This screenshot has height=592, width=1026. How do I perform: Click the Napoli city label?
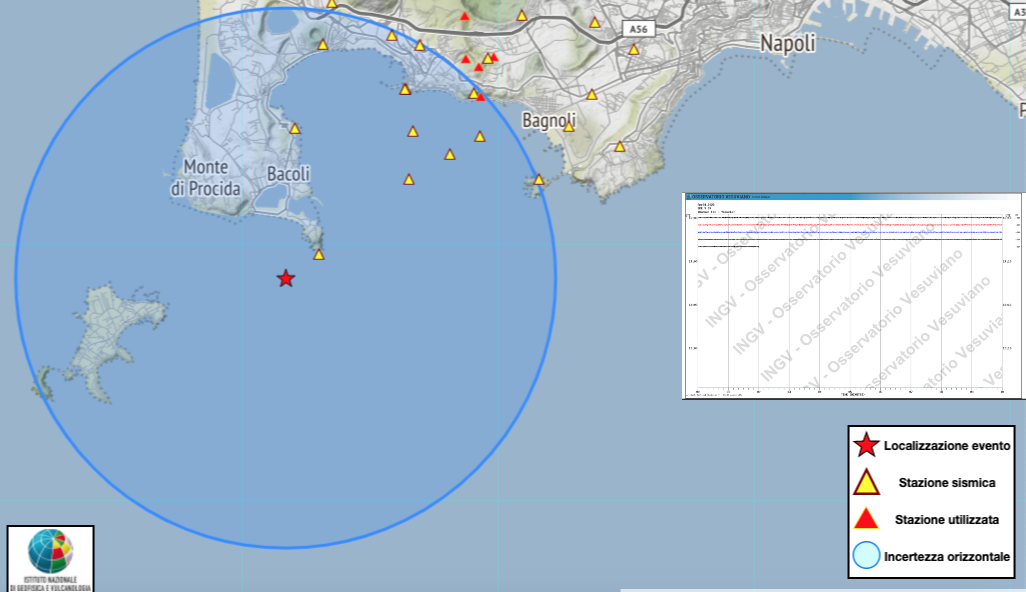(x=788, y=44)
